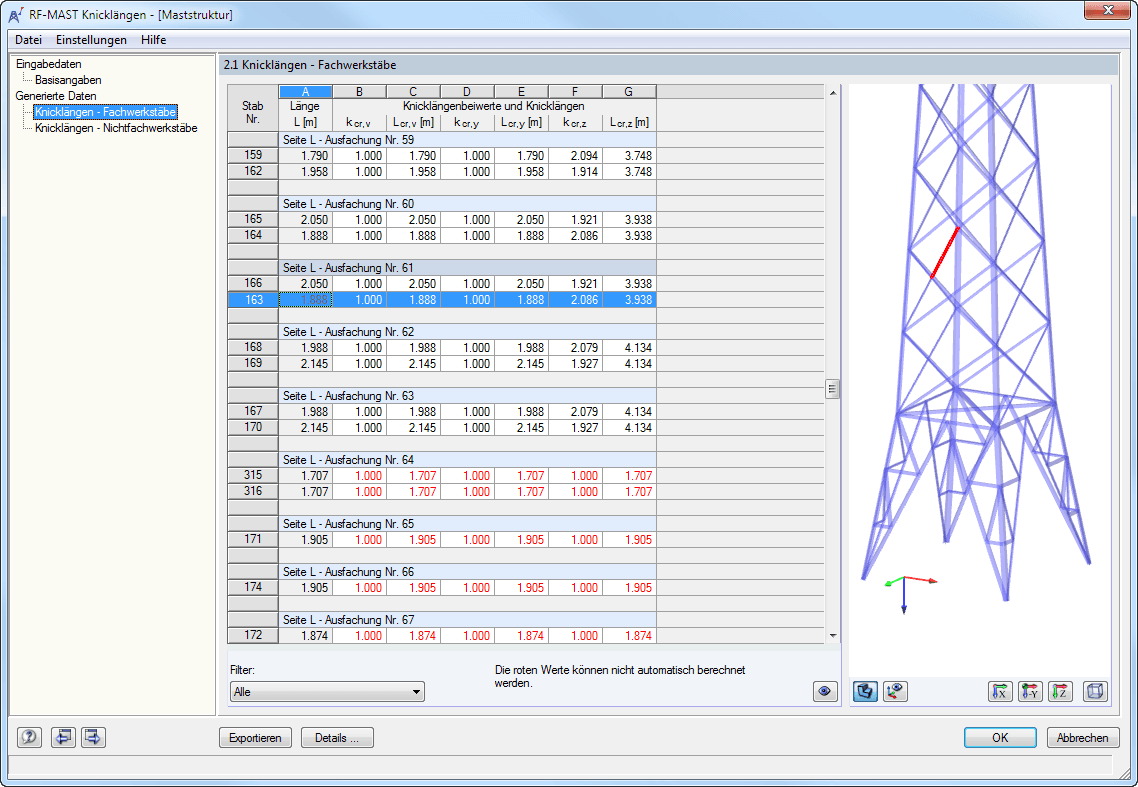
Task: Click table scrollbar up arrow
Action: tap(832, 92)
